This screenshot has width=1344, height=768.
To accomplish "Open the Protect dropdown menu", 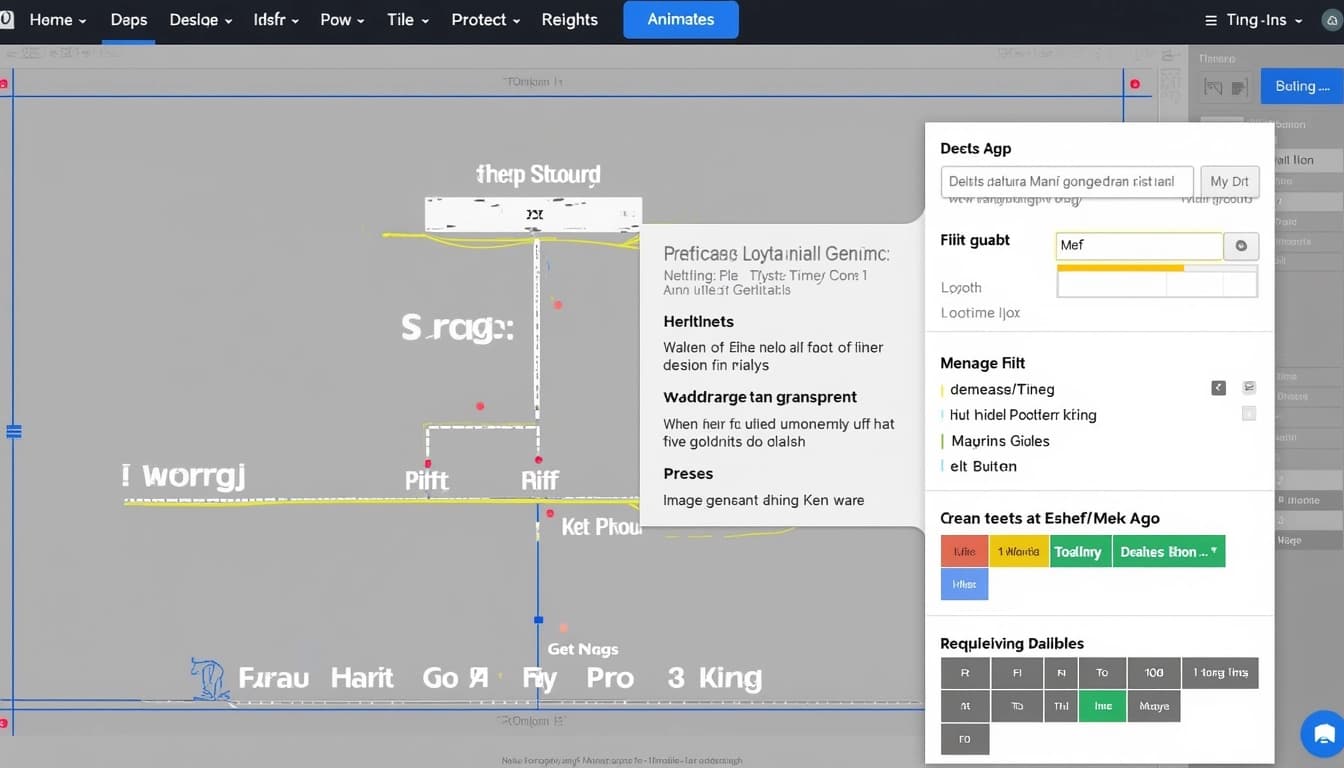I will (485, 20).
